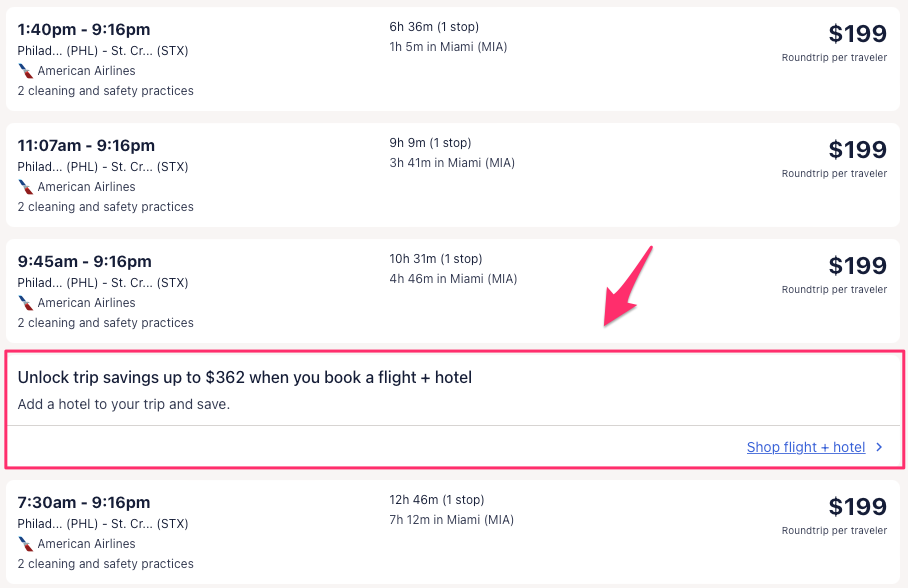
Task: View cleaning and safety practices for 1:40pm flight
Action: coord(105,91)
